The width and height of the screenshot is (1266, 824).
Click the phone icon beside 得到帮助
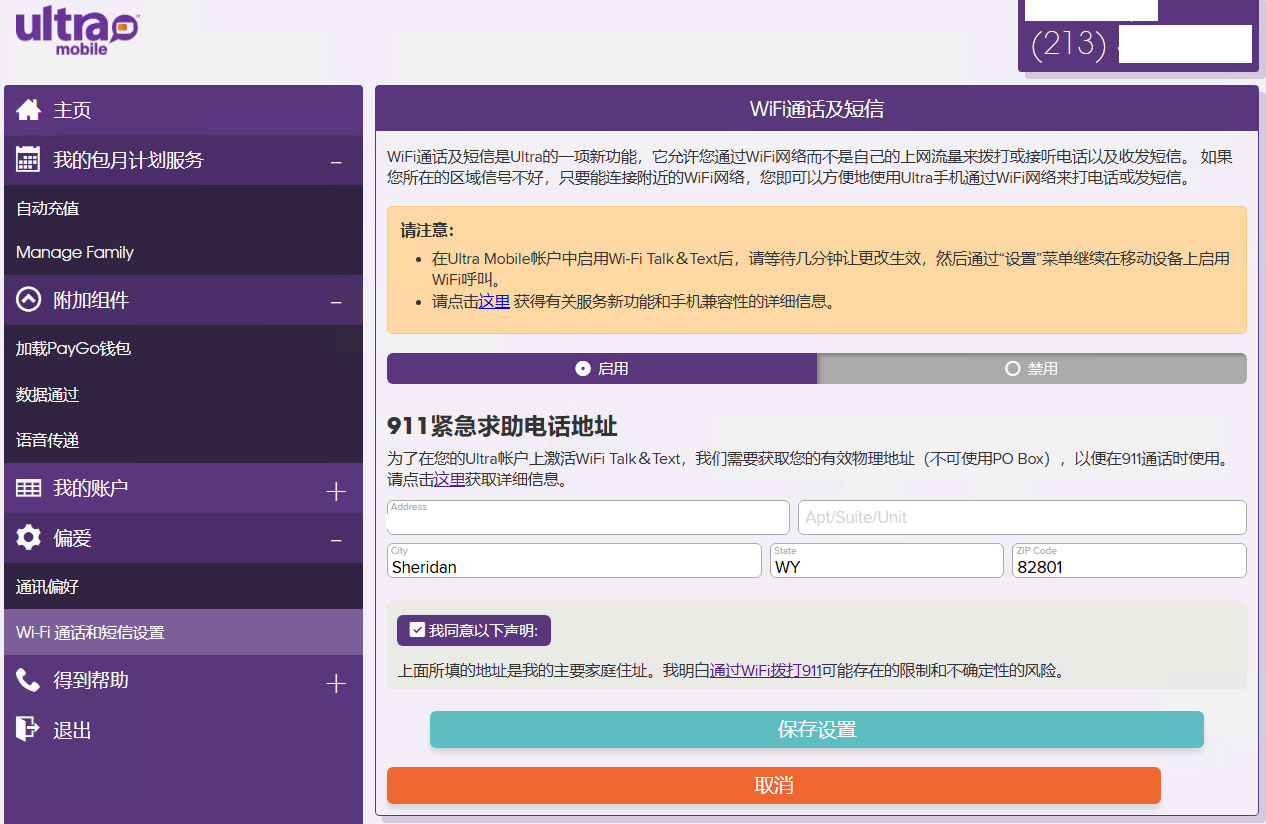click(29, 680)
